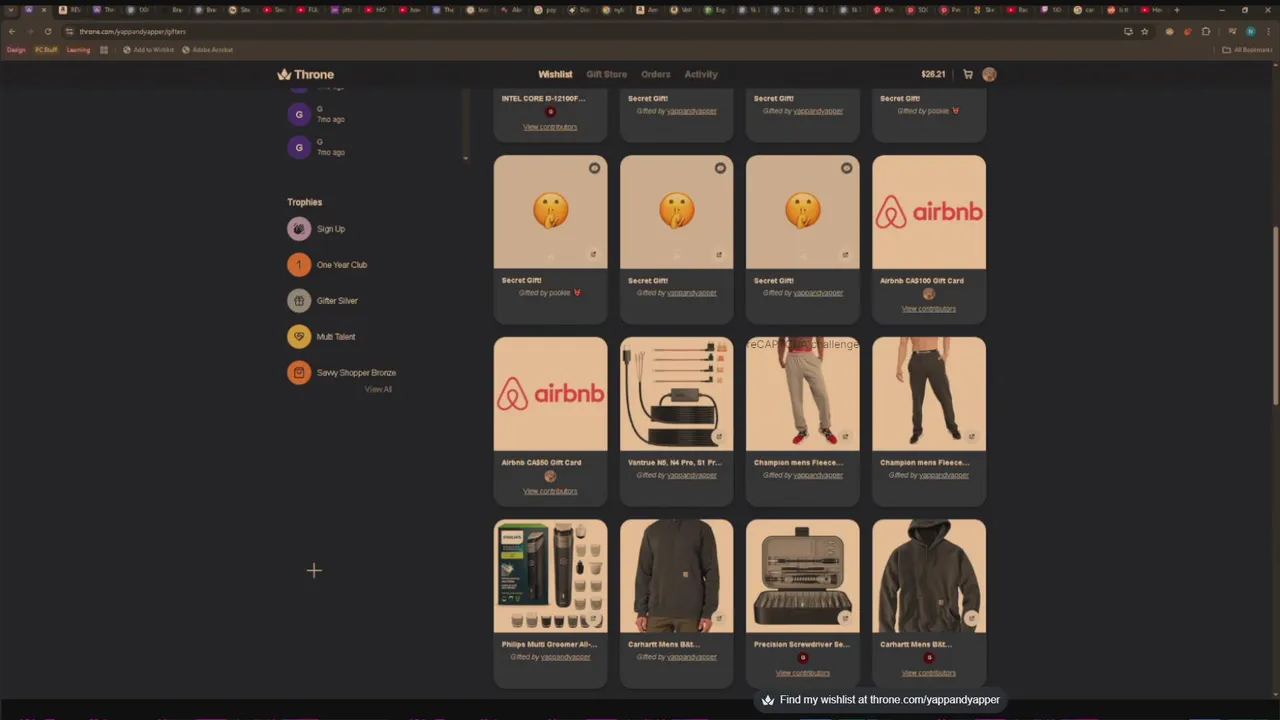Click the Gifter Silver trophy badge
This screenshot has height=720, width=1280.
click(x=299, y=301)
